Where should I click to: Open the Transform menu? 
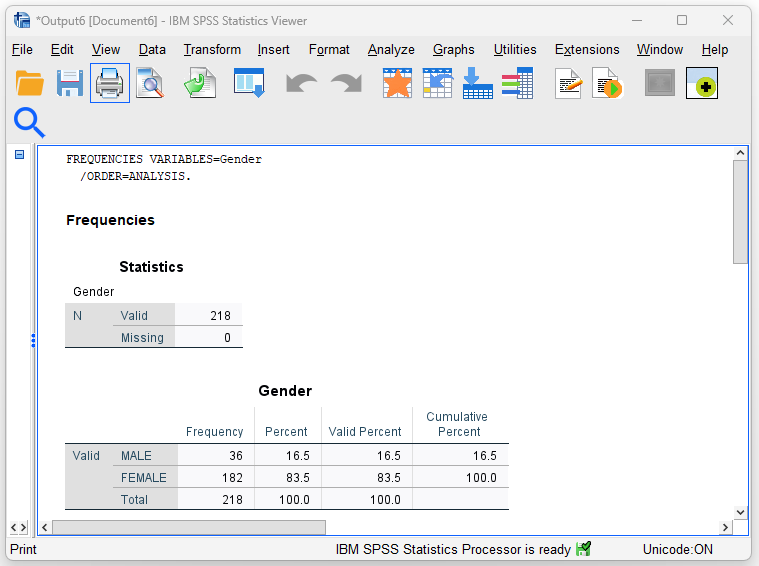[x=212, y=49]
